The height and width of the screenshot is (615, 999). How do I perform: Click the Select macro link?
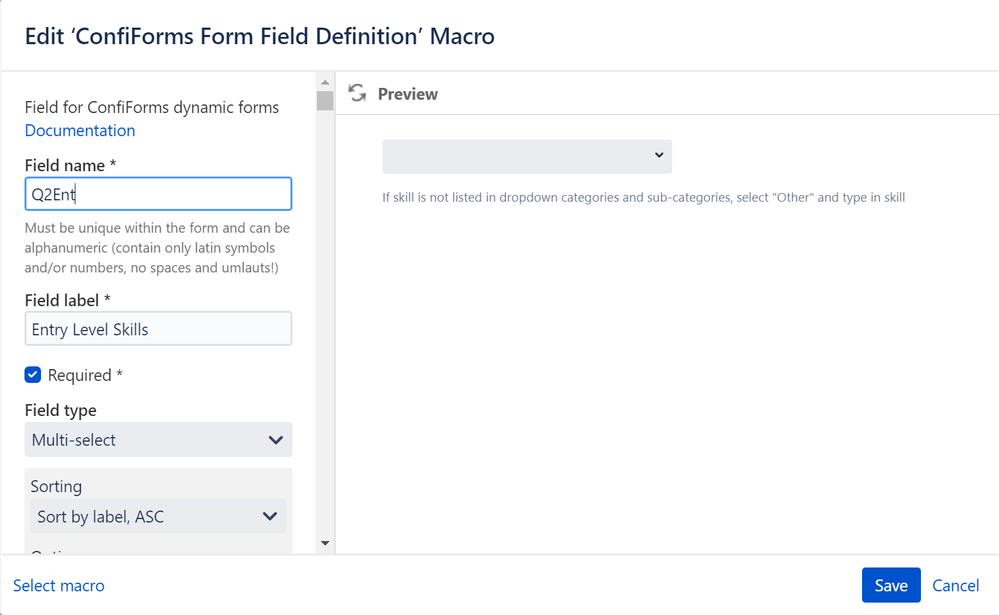59,585
